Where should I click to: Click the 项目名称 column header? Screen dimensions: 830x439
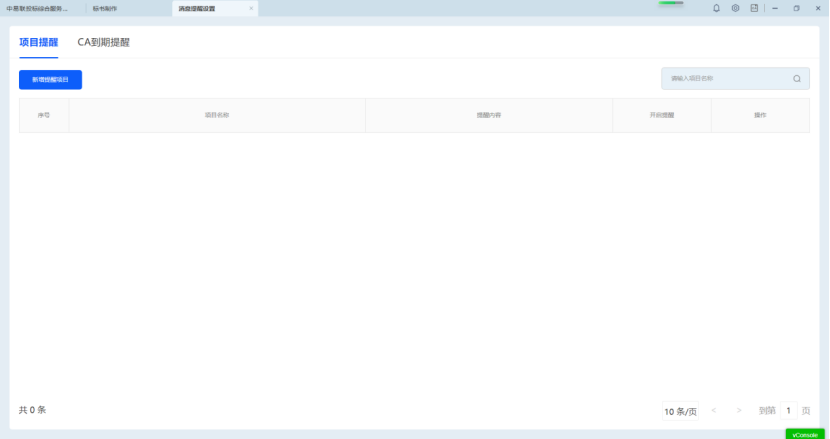pyautogui.click(x=217, y=116)
